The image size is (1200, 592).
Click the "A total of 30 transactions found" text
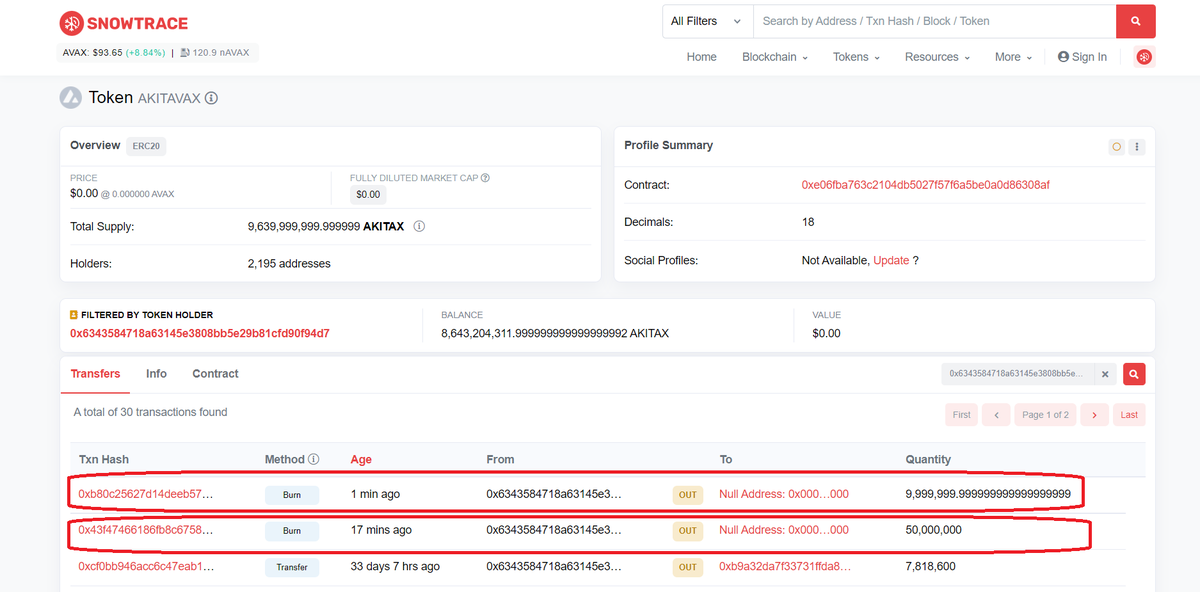tap(150, 412)
